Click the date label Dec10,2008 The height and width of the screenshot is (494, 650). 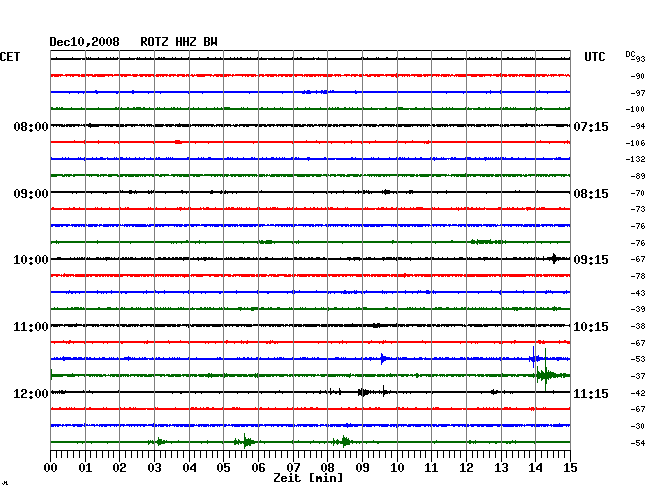point(84,42)
